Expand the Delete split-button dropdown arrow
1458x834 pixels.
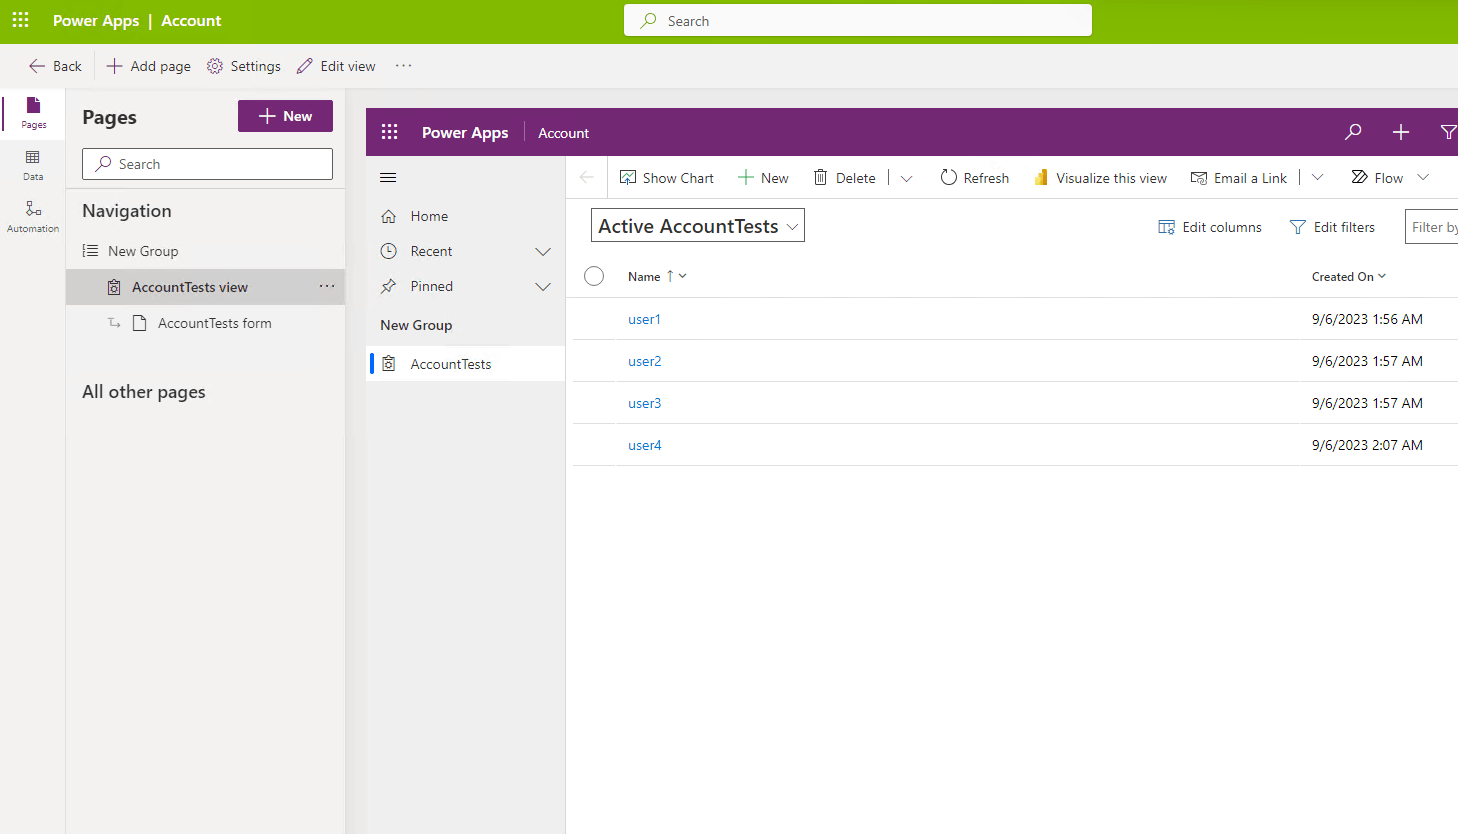point(907,178)
